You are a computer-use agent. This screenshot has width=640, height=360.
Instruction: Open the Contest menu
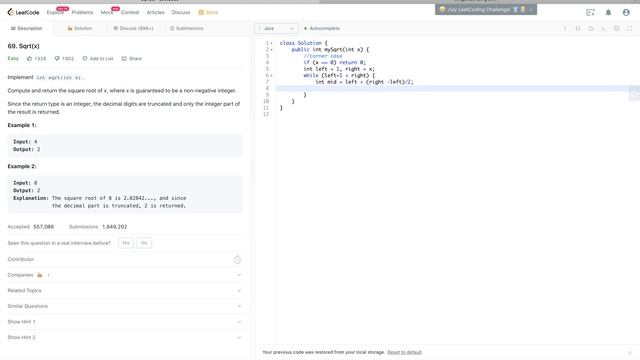tap(130, 12)
